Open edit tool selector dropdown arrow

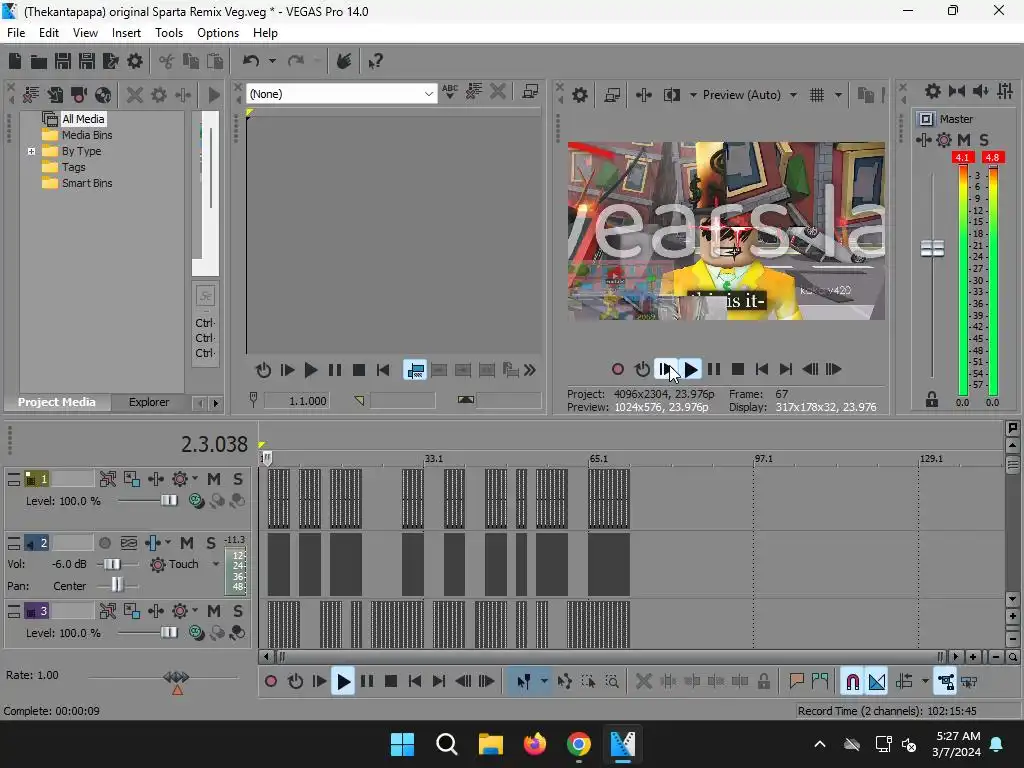point(543,682)
